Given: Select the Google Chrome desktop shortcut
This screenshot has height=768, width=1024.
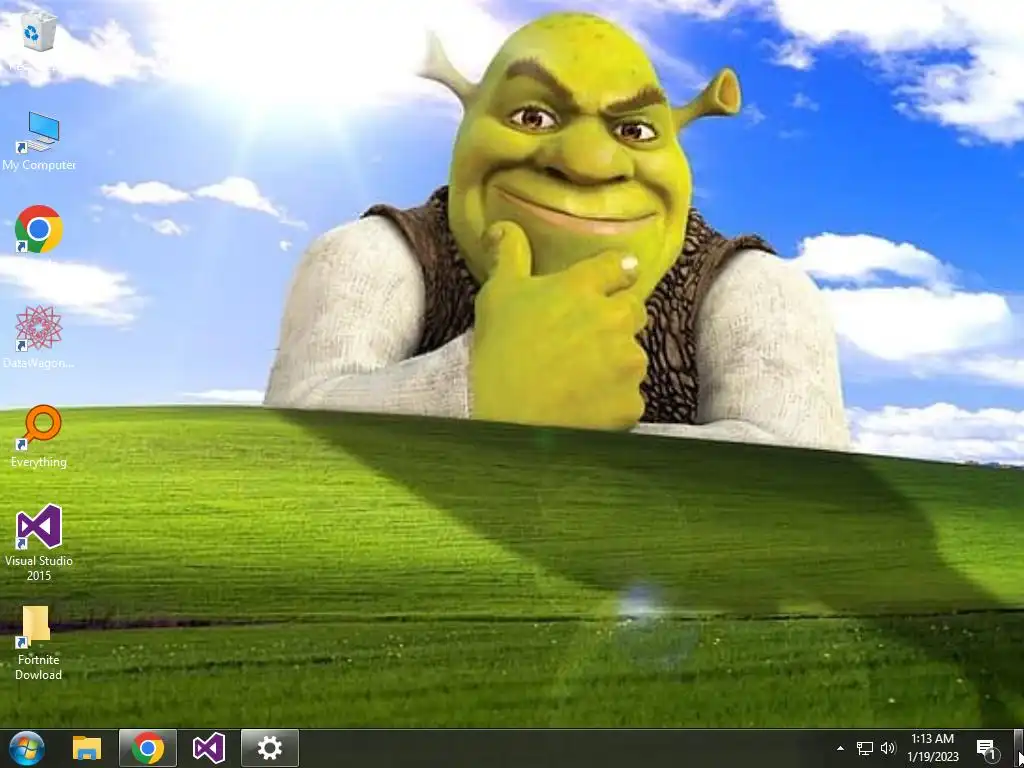Looking at the screenshot, I should [x=39, y=229].
